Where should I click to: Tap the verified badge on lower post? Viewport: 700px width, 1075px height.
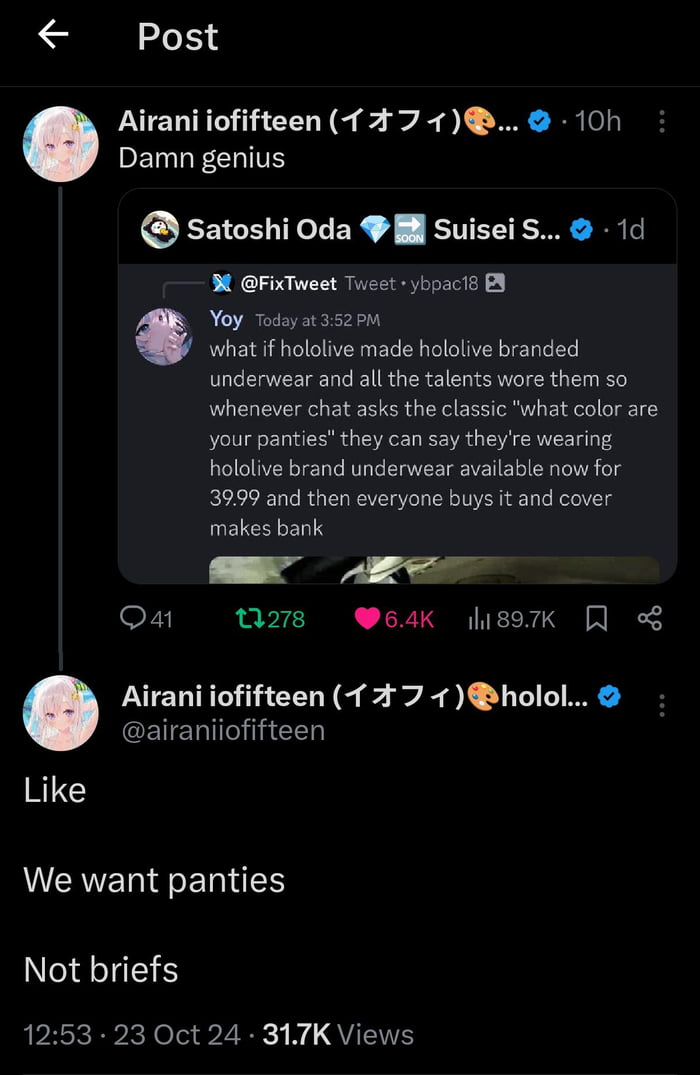[609, 696]
